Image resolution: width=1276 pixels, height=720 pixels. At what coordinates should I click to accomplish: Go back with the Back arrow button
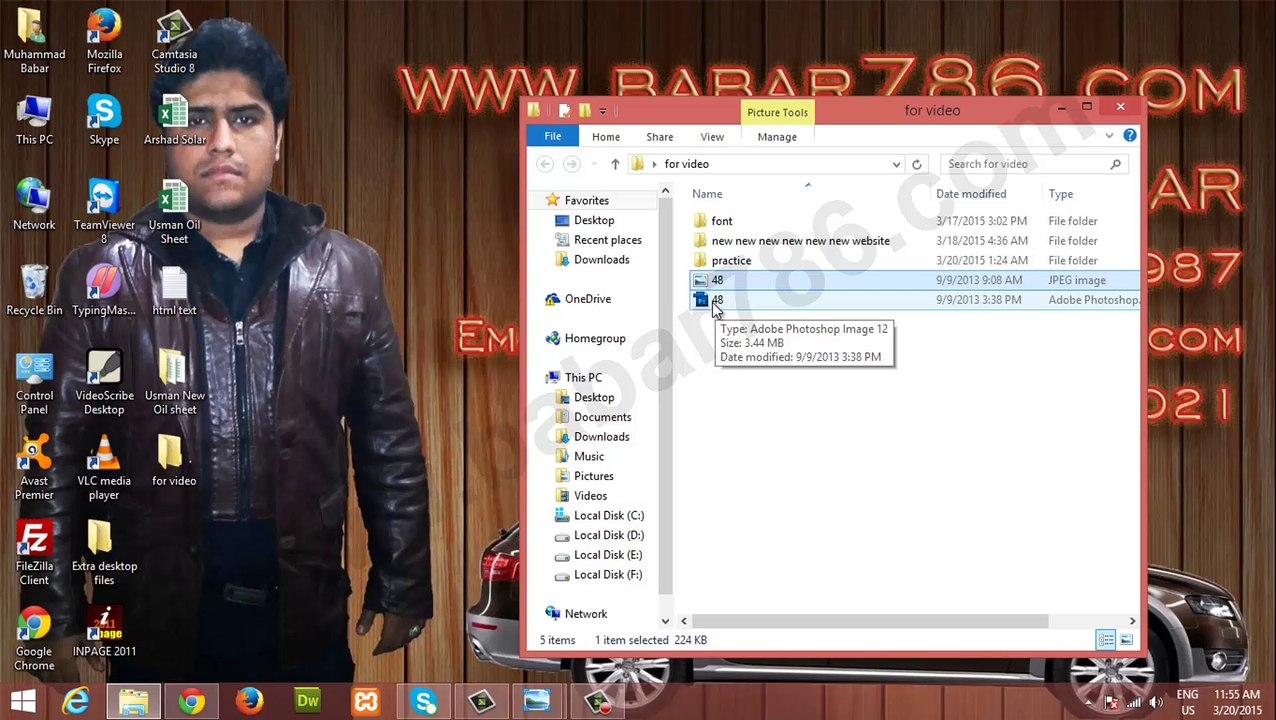pos(545,164)
